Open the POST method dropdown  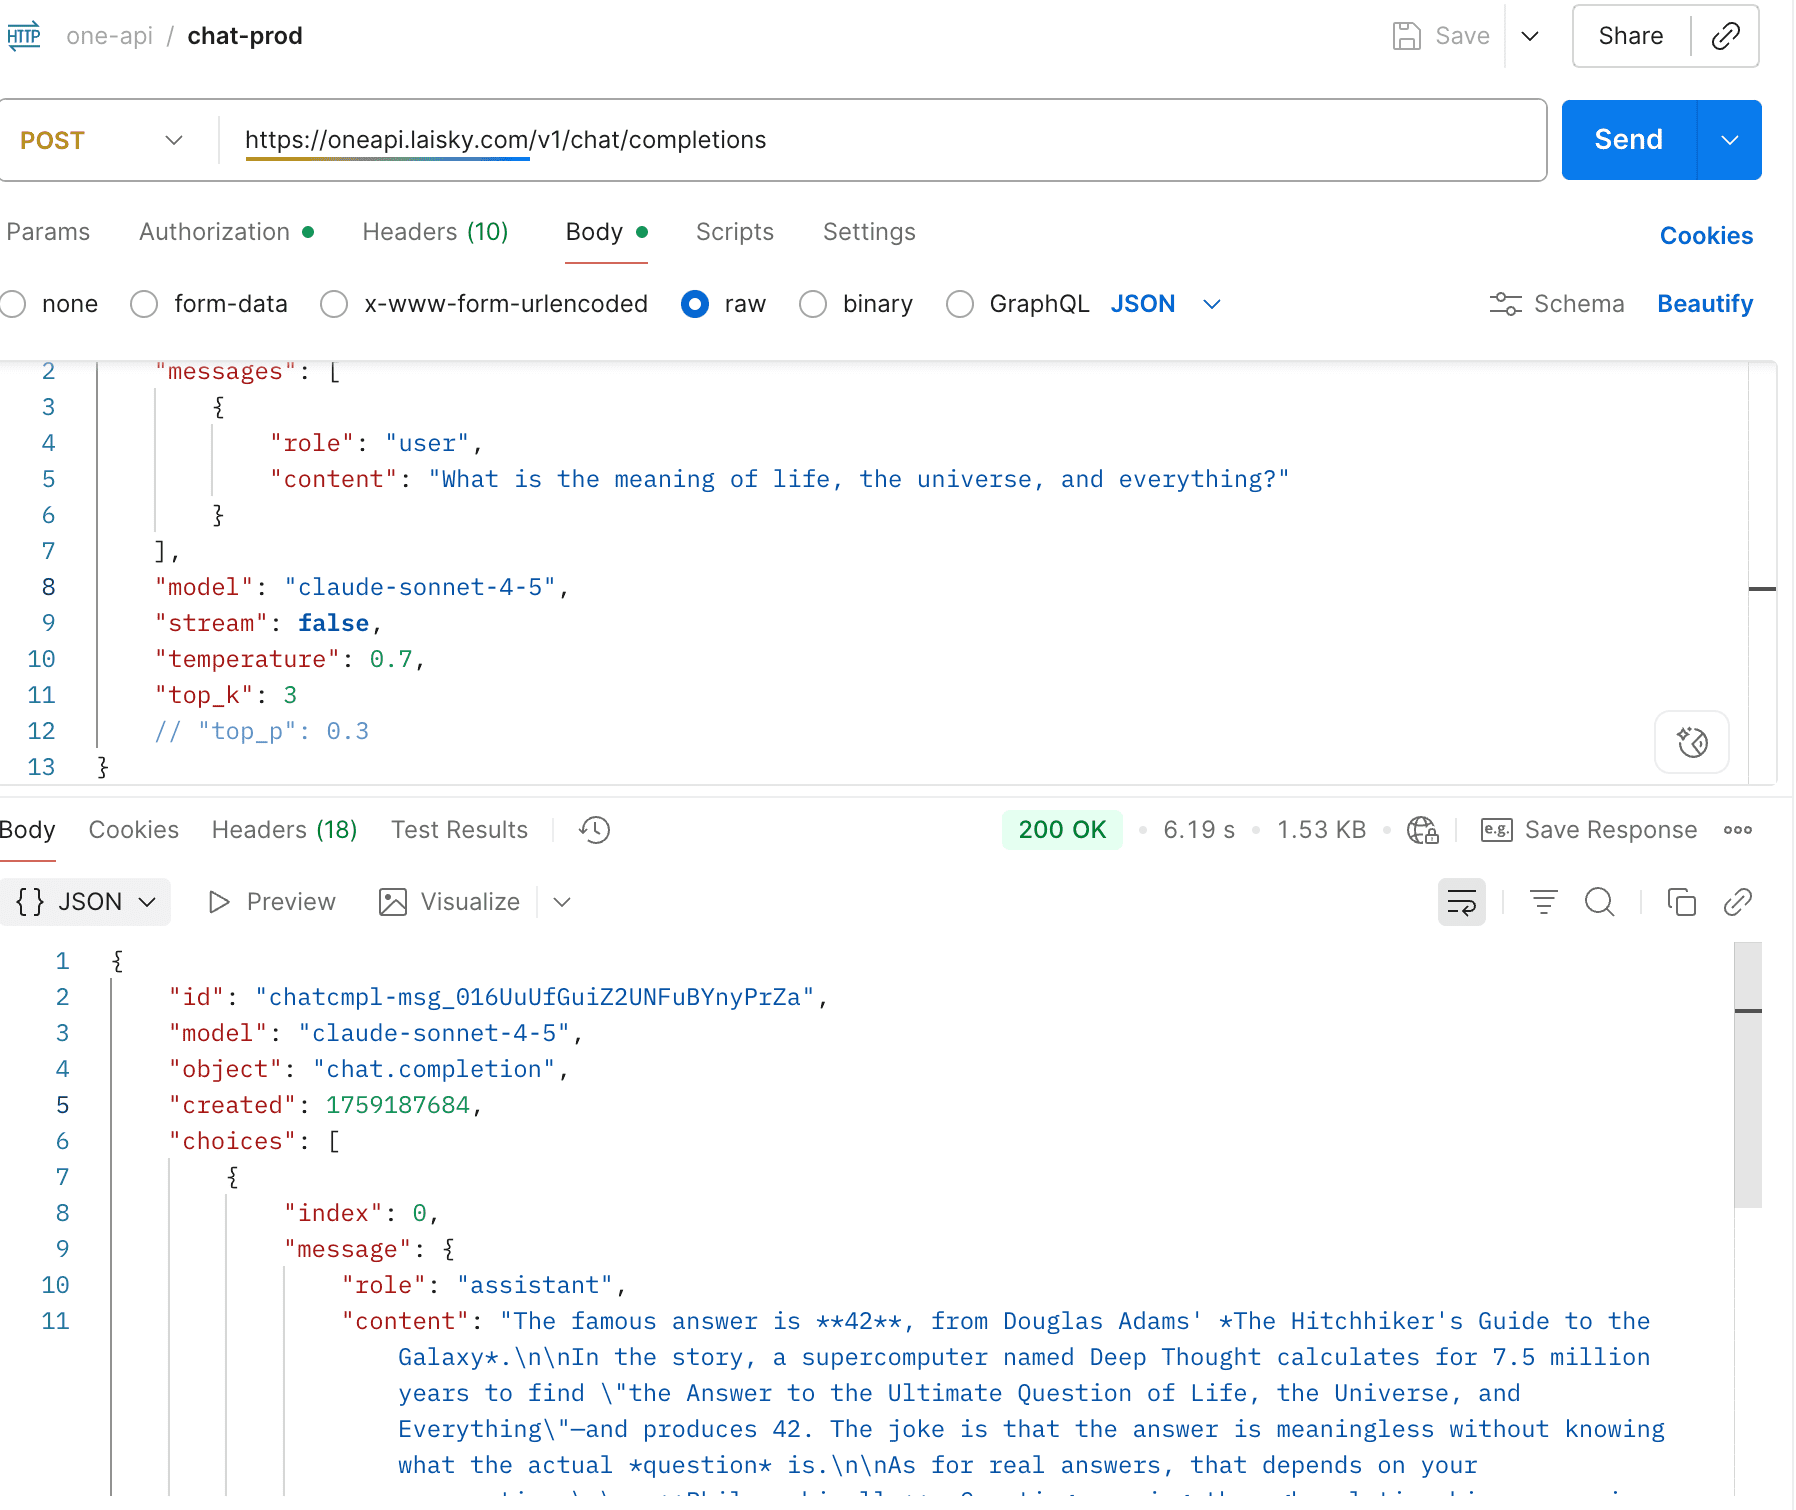(x=102, y=141)
